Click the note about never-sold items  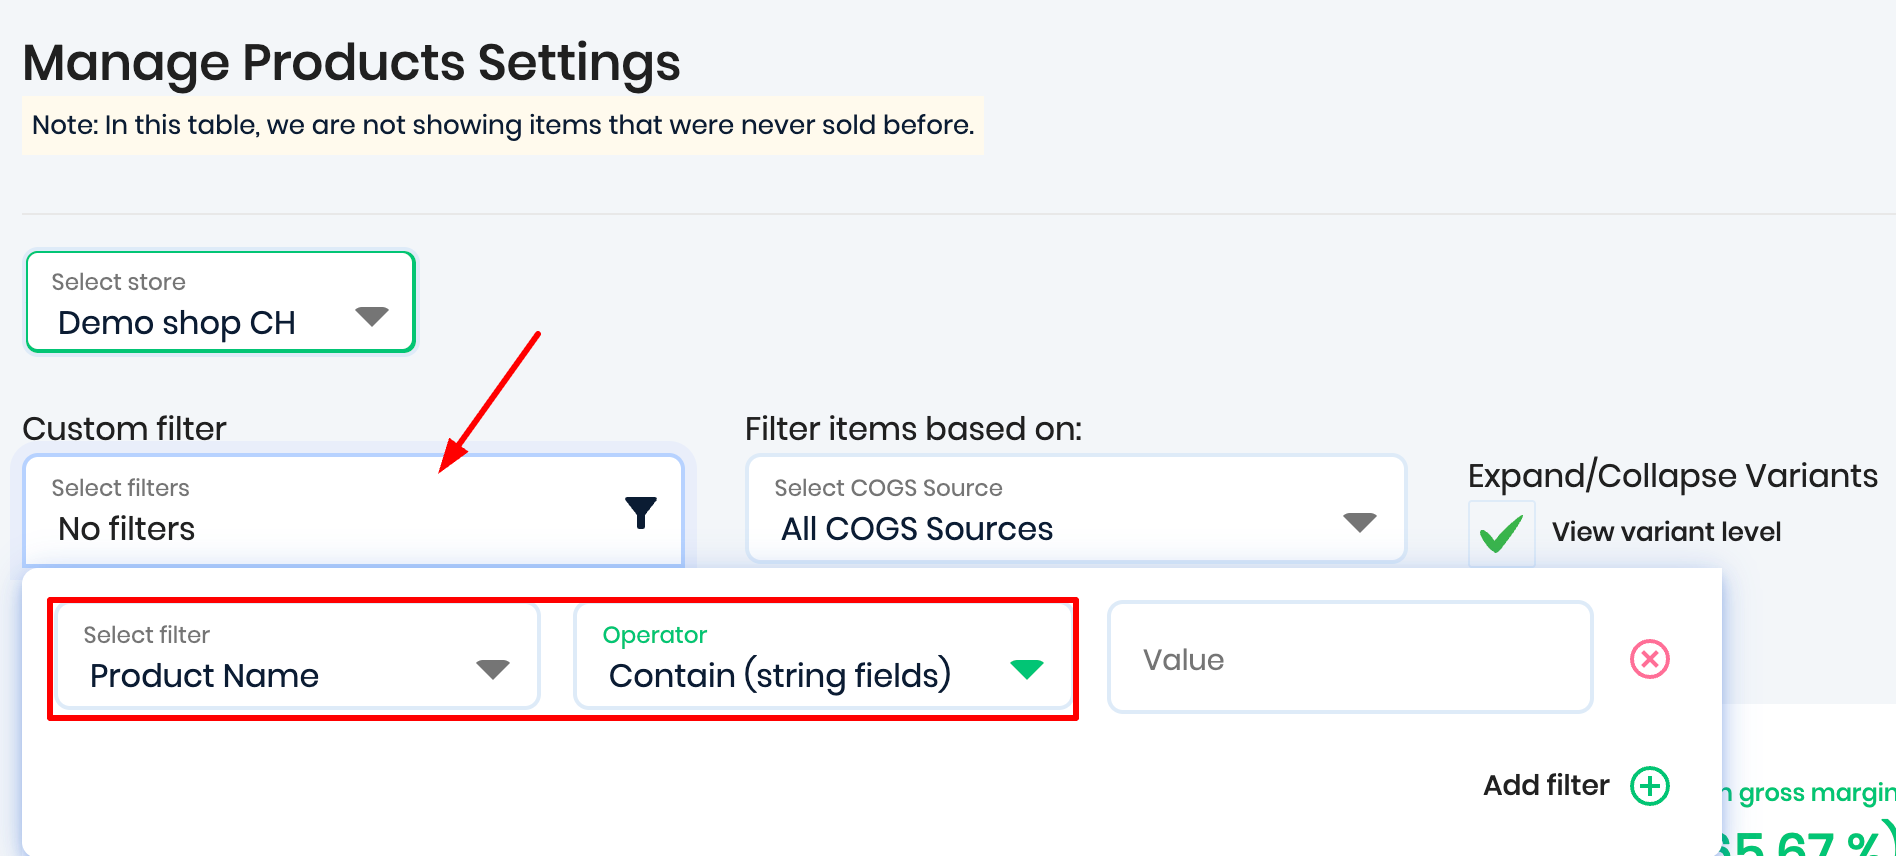(503, 125)
